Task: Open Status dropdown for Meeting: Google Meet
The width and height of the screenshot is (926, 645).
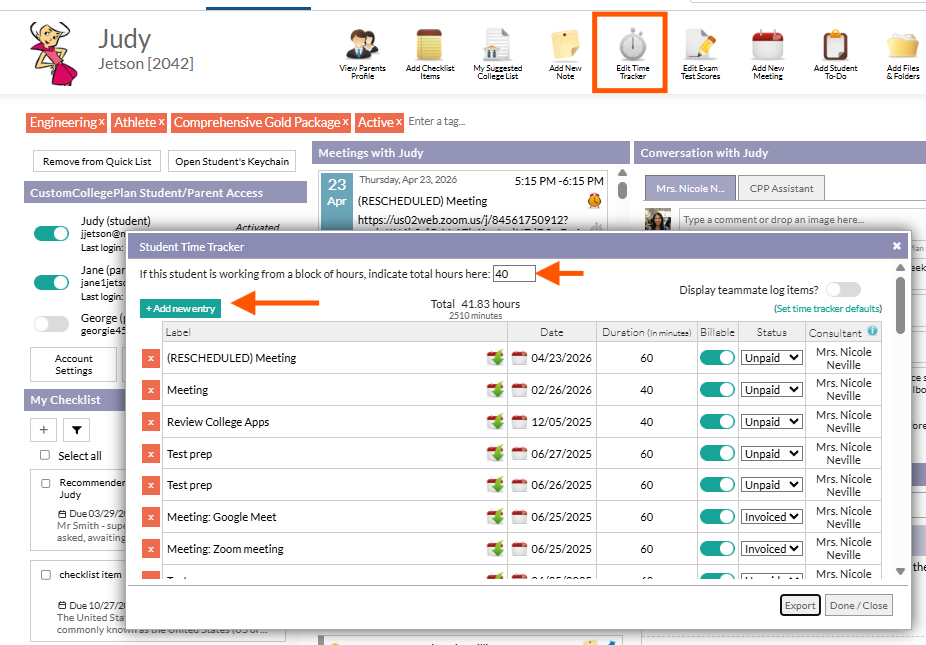Action: pos(771,517)
